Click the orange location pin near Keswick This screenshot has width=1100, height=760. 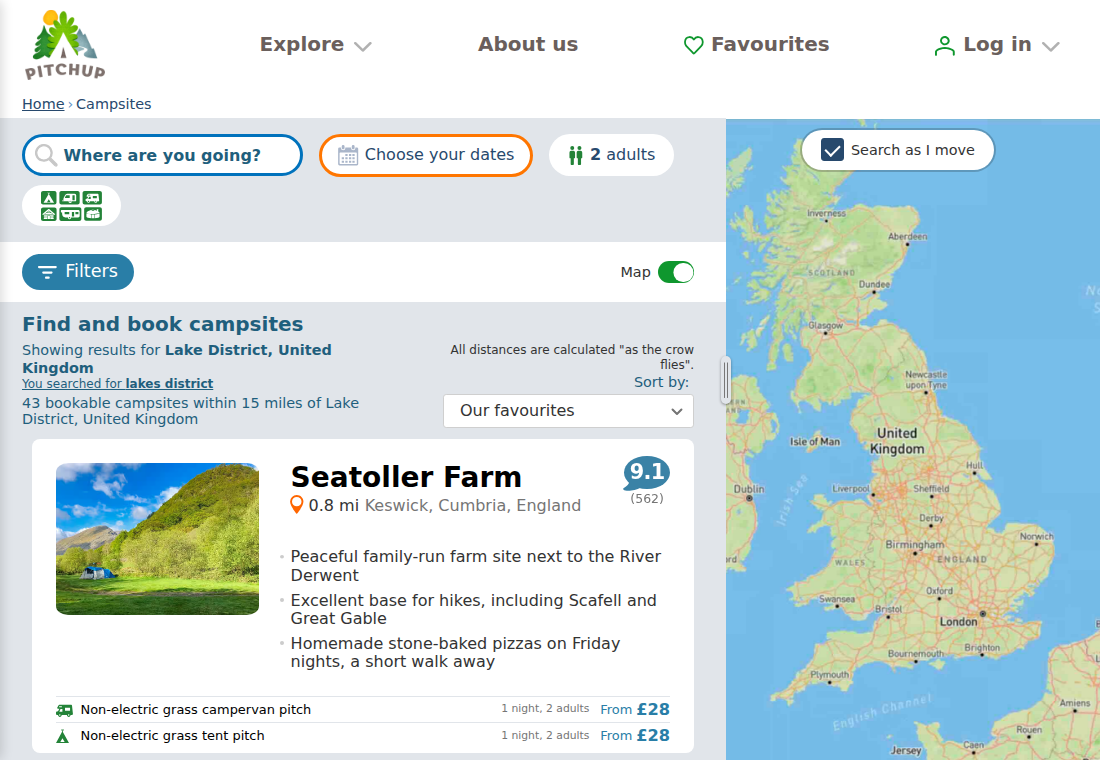click(x=297, y=505)
